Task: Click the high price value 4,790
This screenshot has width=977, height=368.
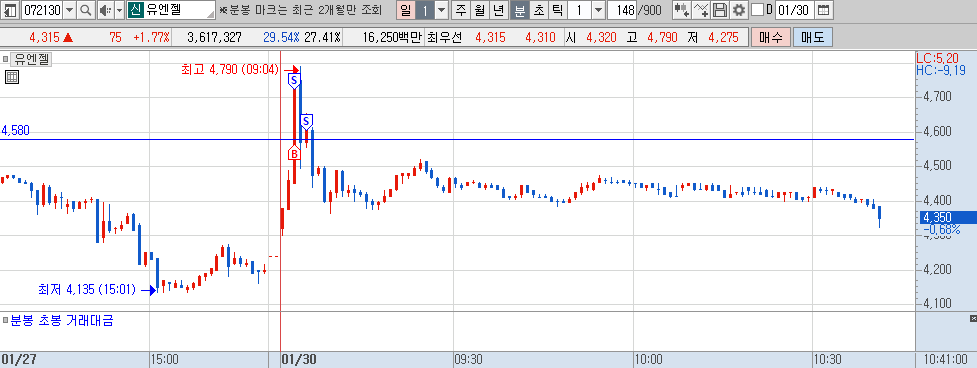Action: click(x=662, y=37)
